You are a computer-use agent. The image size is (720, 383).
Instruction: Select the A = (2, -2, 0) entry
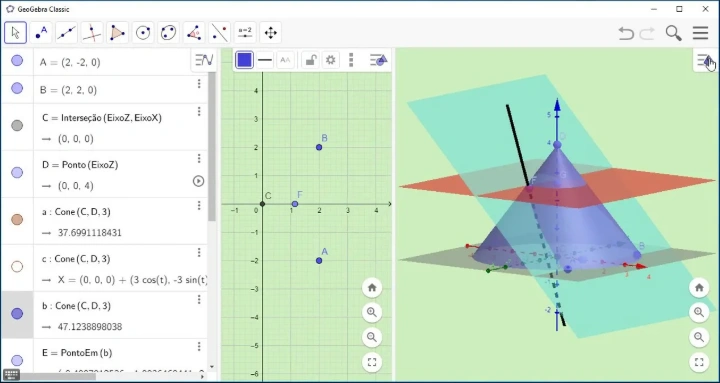[x=70, y=62]
